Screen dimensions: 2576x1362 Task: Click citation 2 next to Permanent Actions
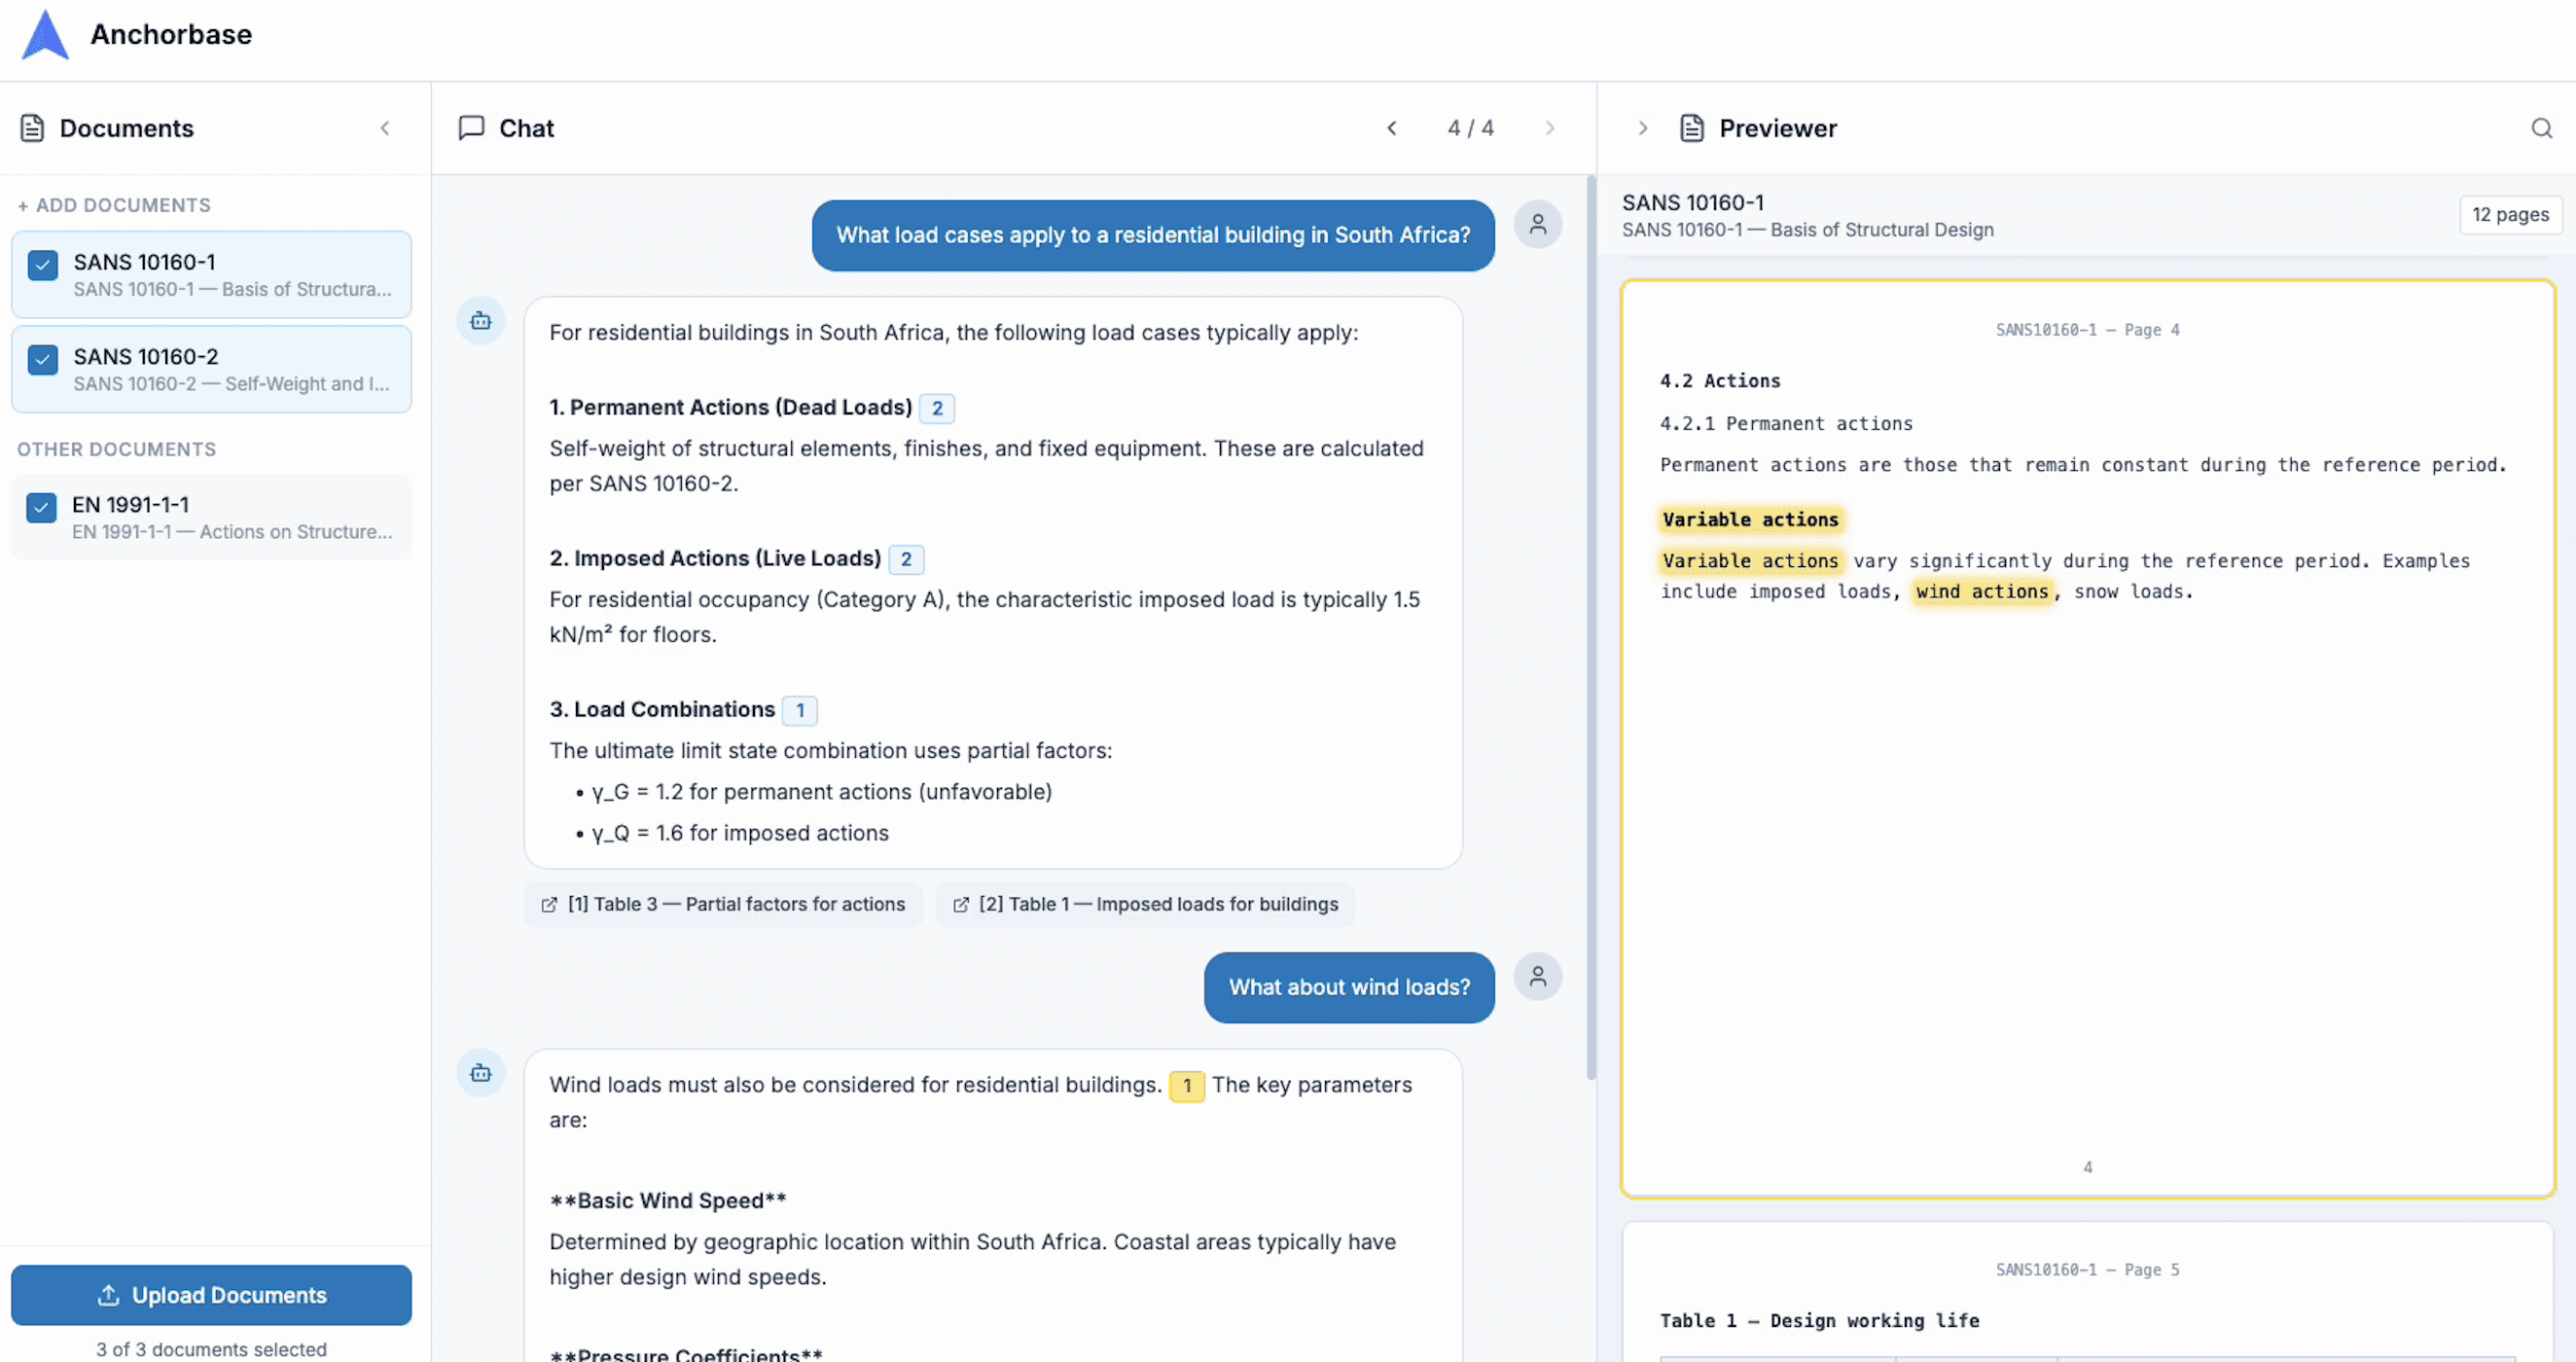click(936, 408)
